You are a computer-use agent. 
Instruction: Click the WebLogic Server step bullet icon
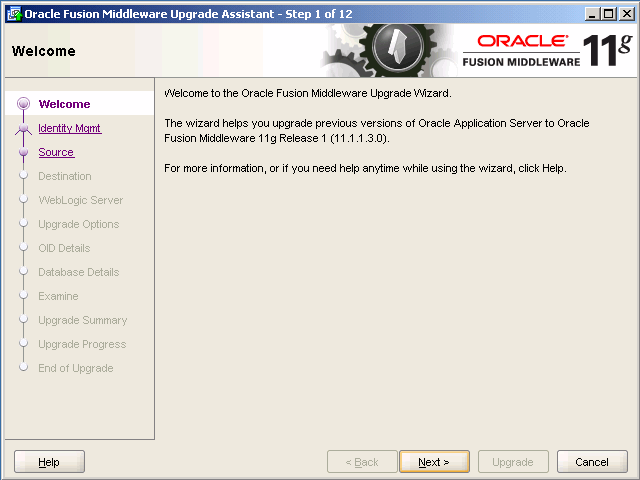coord(23,199)
